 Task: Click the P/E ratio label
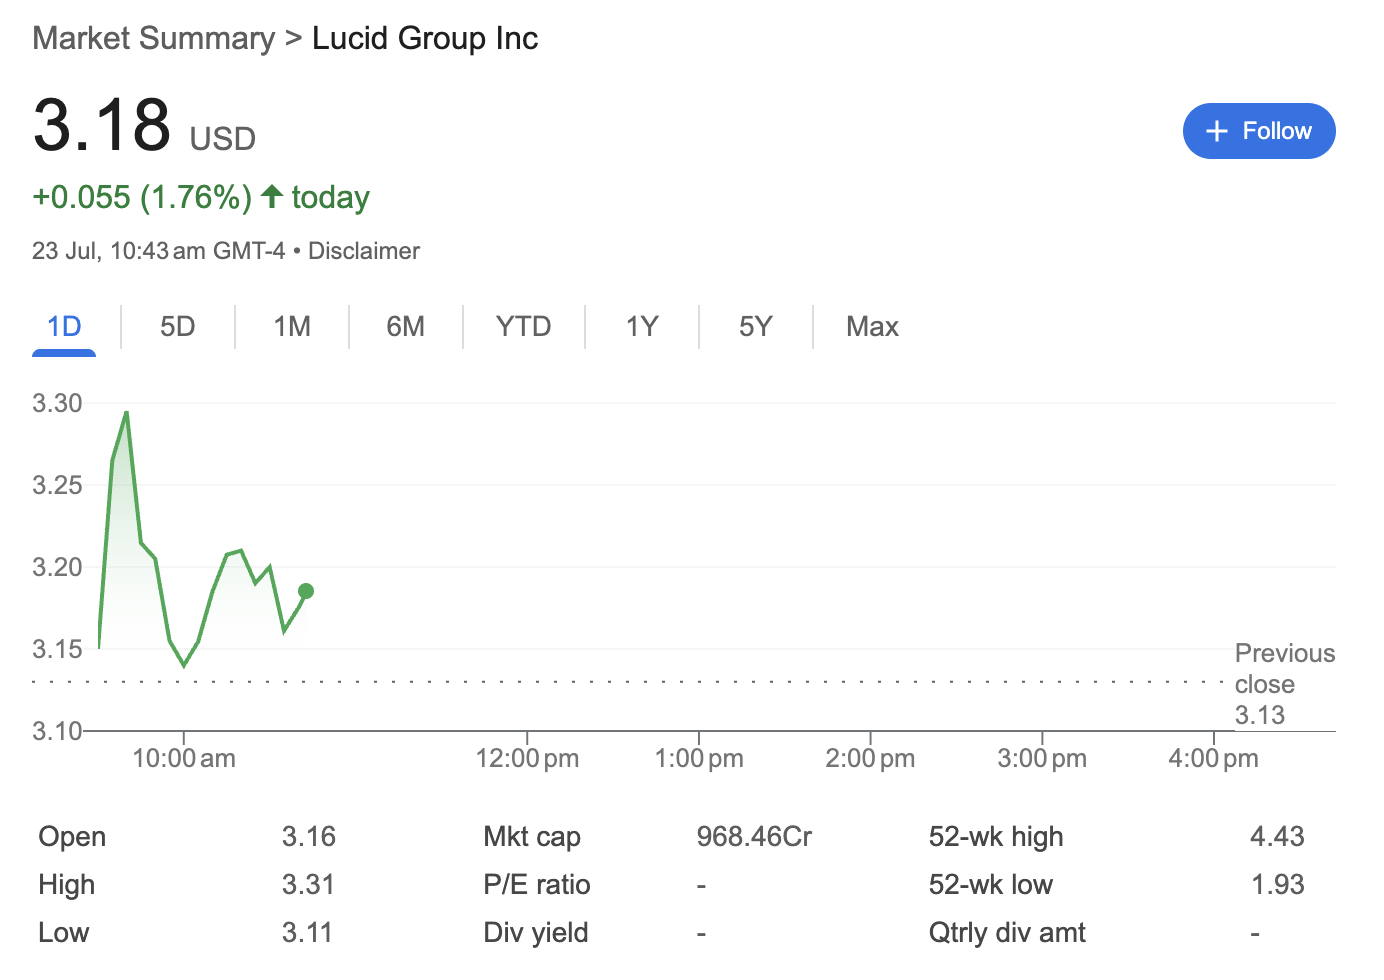537,885
